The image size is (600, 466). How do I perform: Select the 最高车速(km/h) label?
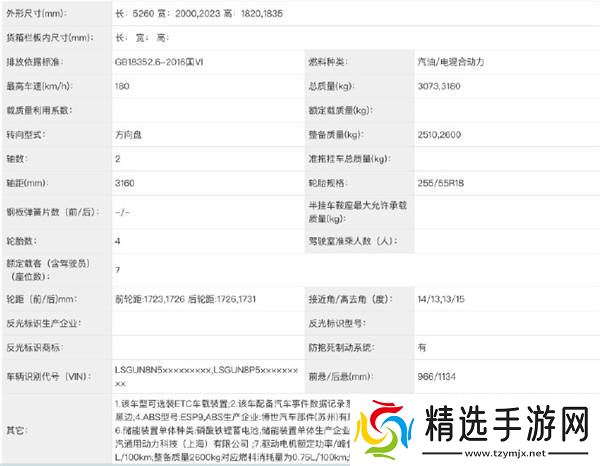pos(41,86)
